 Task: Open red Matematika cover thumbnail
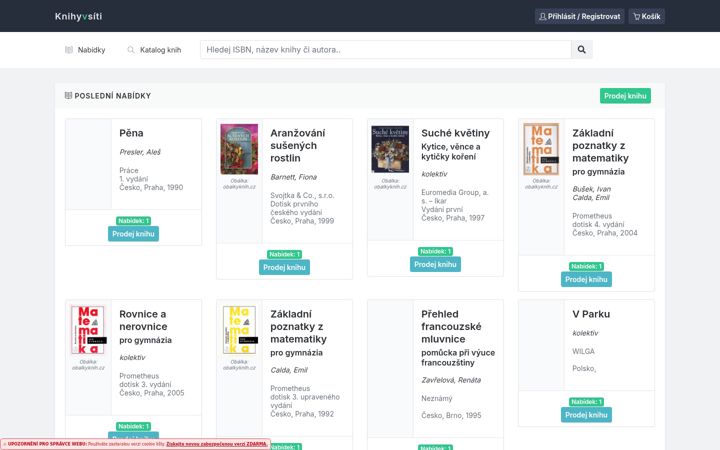coord(88,330)
